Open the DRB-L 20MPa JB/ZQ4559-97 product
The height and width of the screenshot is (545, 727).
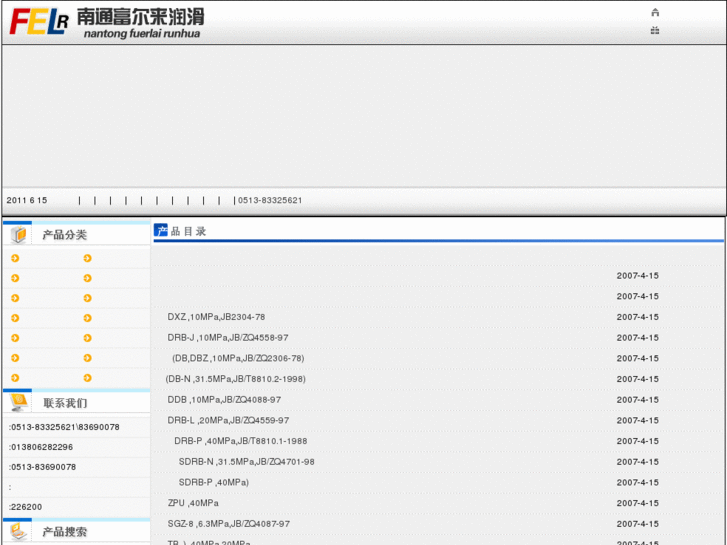coord(228,421)
